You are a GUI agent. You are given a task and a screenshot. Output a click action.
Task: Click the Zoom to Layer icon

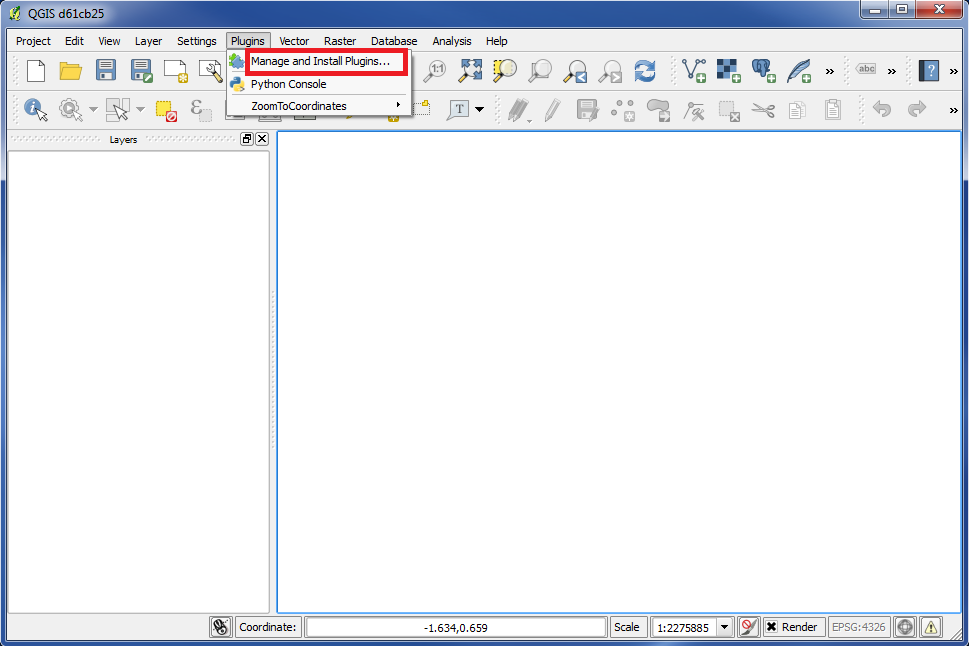click(x=540, y=70)
